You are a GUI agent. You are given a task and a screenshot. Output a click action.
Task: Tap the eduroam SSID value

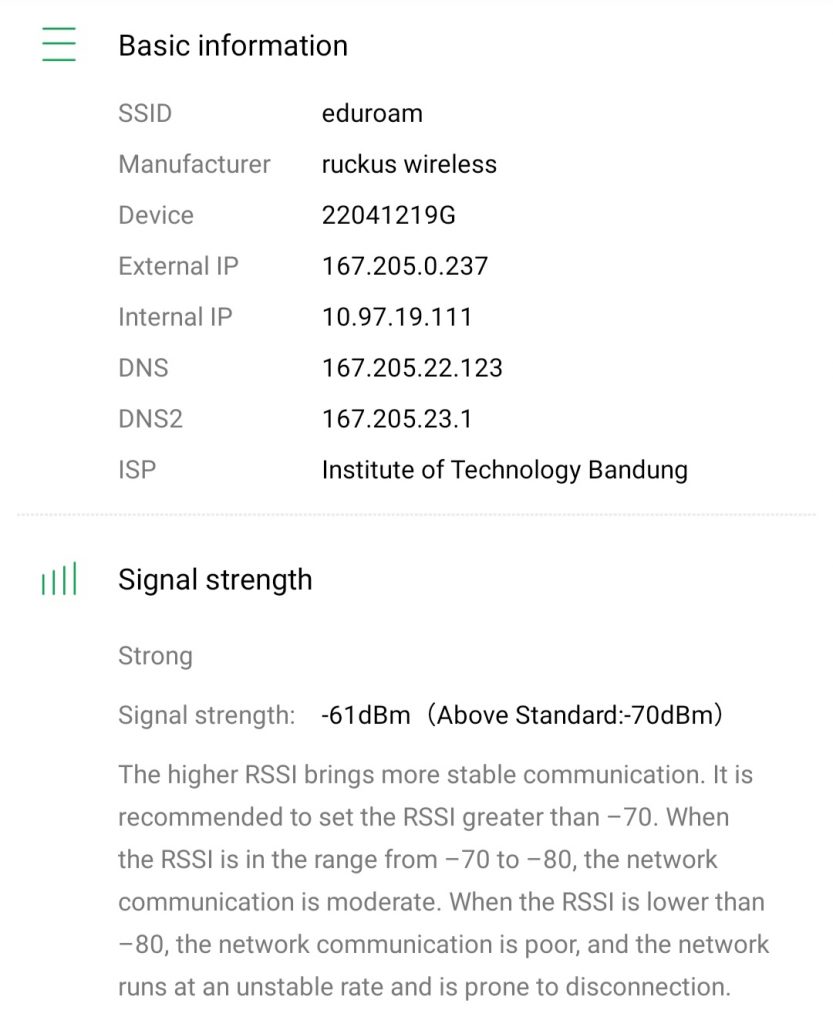pyautogui.click(x=372, y=113)
